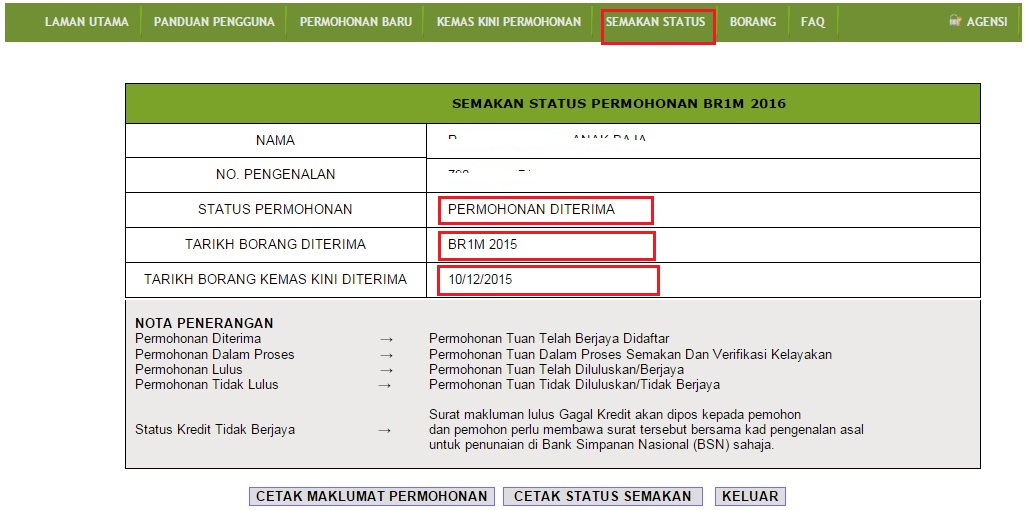The height and width of the screenshot is (510, 1027).
Task: Click 'TARIKH BORANG KEMAS KINI DITERIMA' label
Action: point(275,280)
